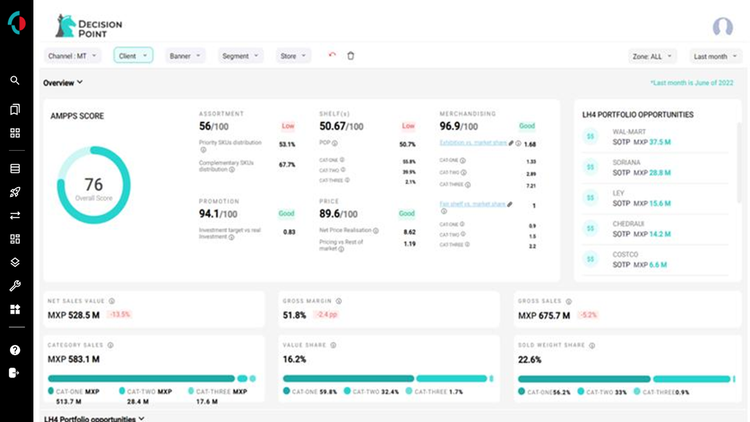750x422 pixels.
Task: Click info icon next to Value Share
Action: tap(333, 345)
